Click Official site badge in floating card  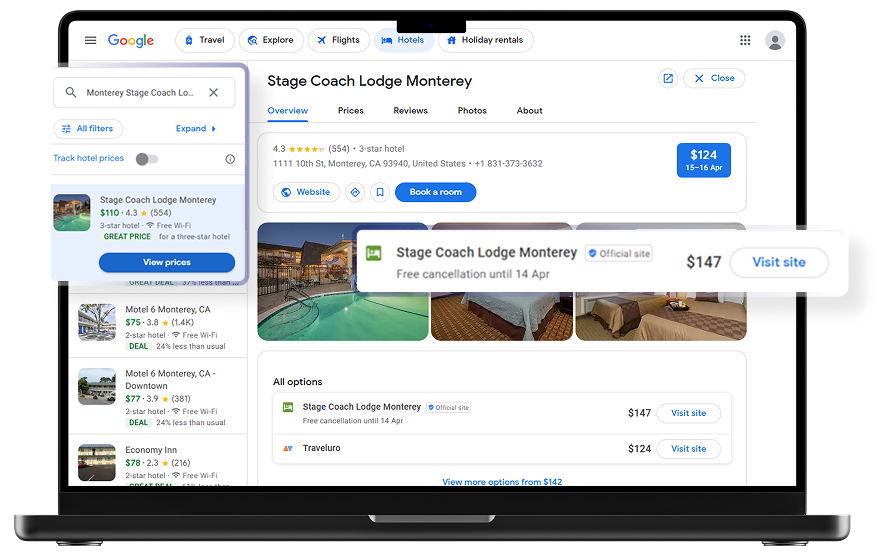click(619, 254)
